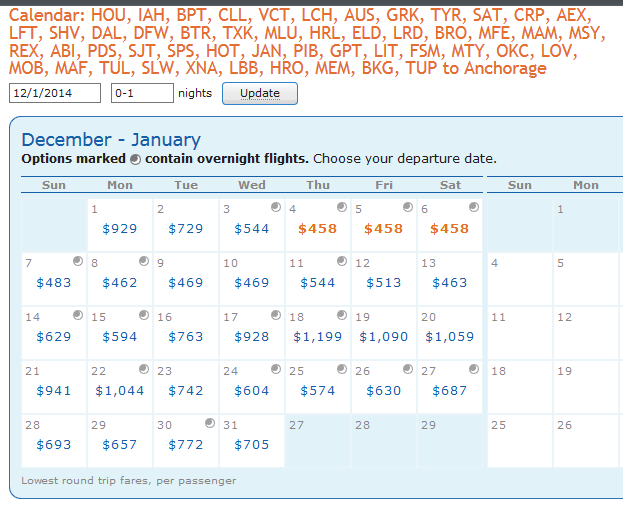Viewport: 623px width, 519px height.
Task: Select the $462 fare on December 8
Action: point(120,282)
